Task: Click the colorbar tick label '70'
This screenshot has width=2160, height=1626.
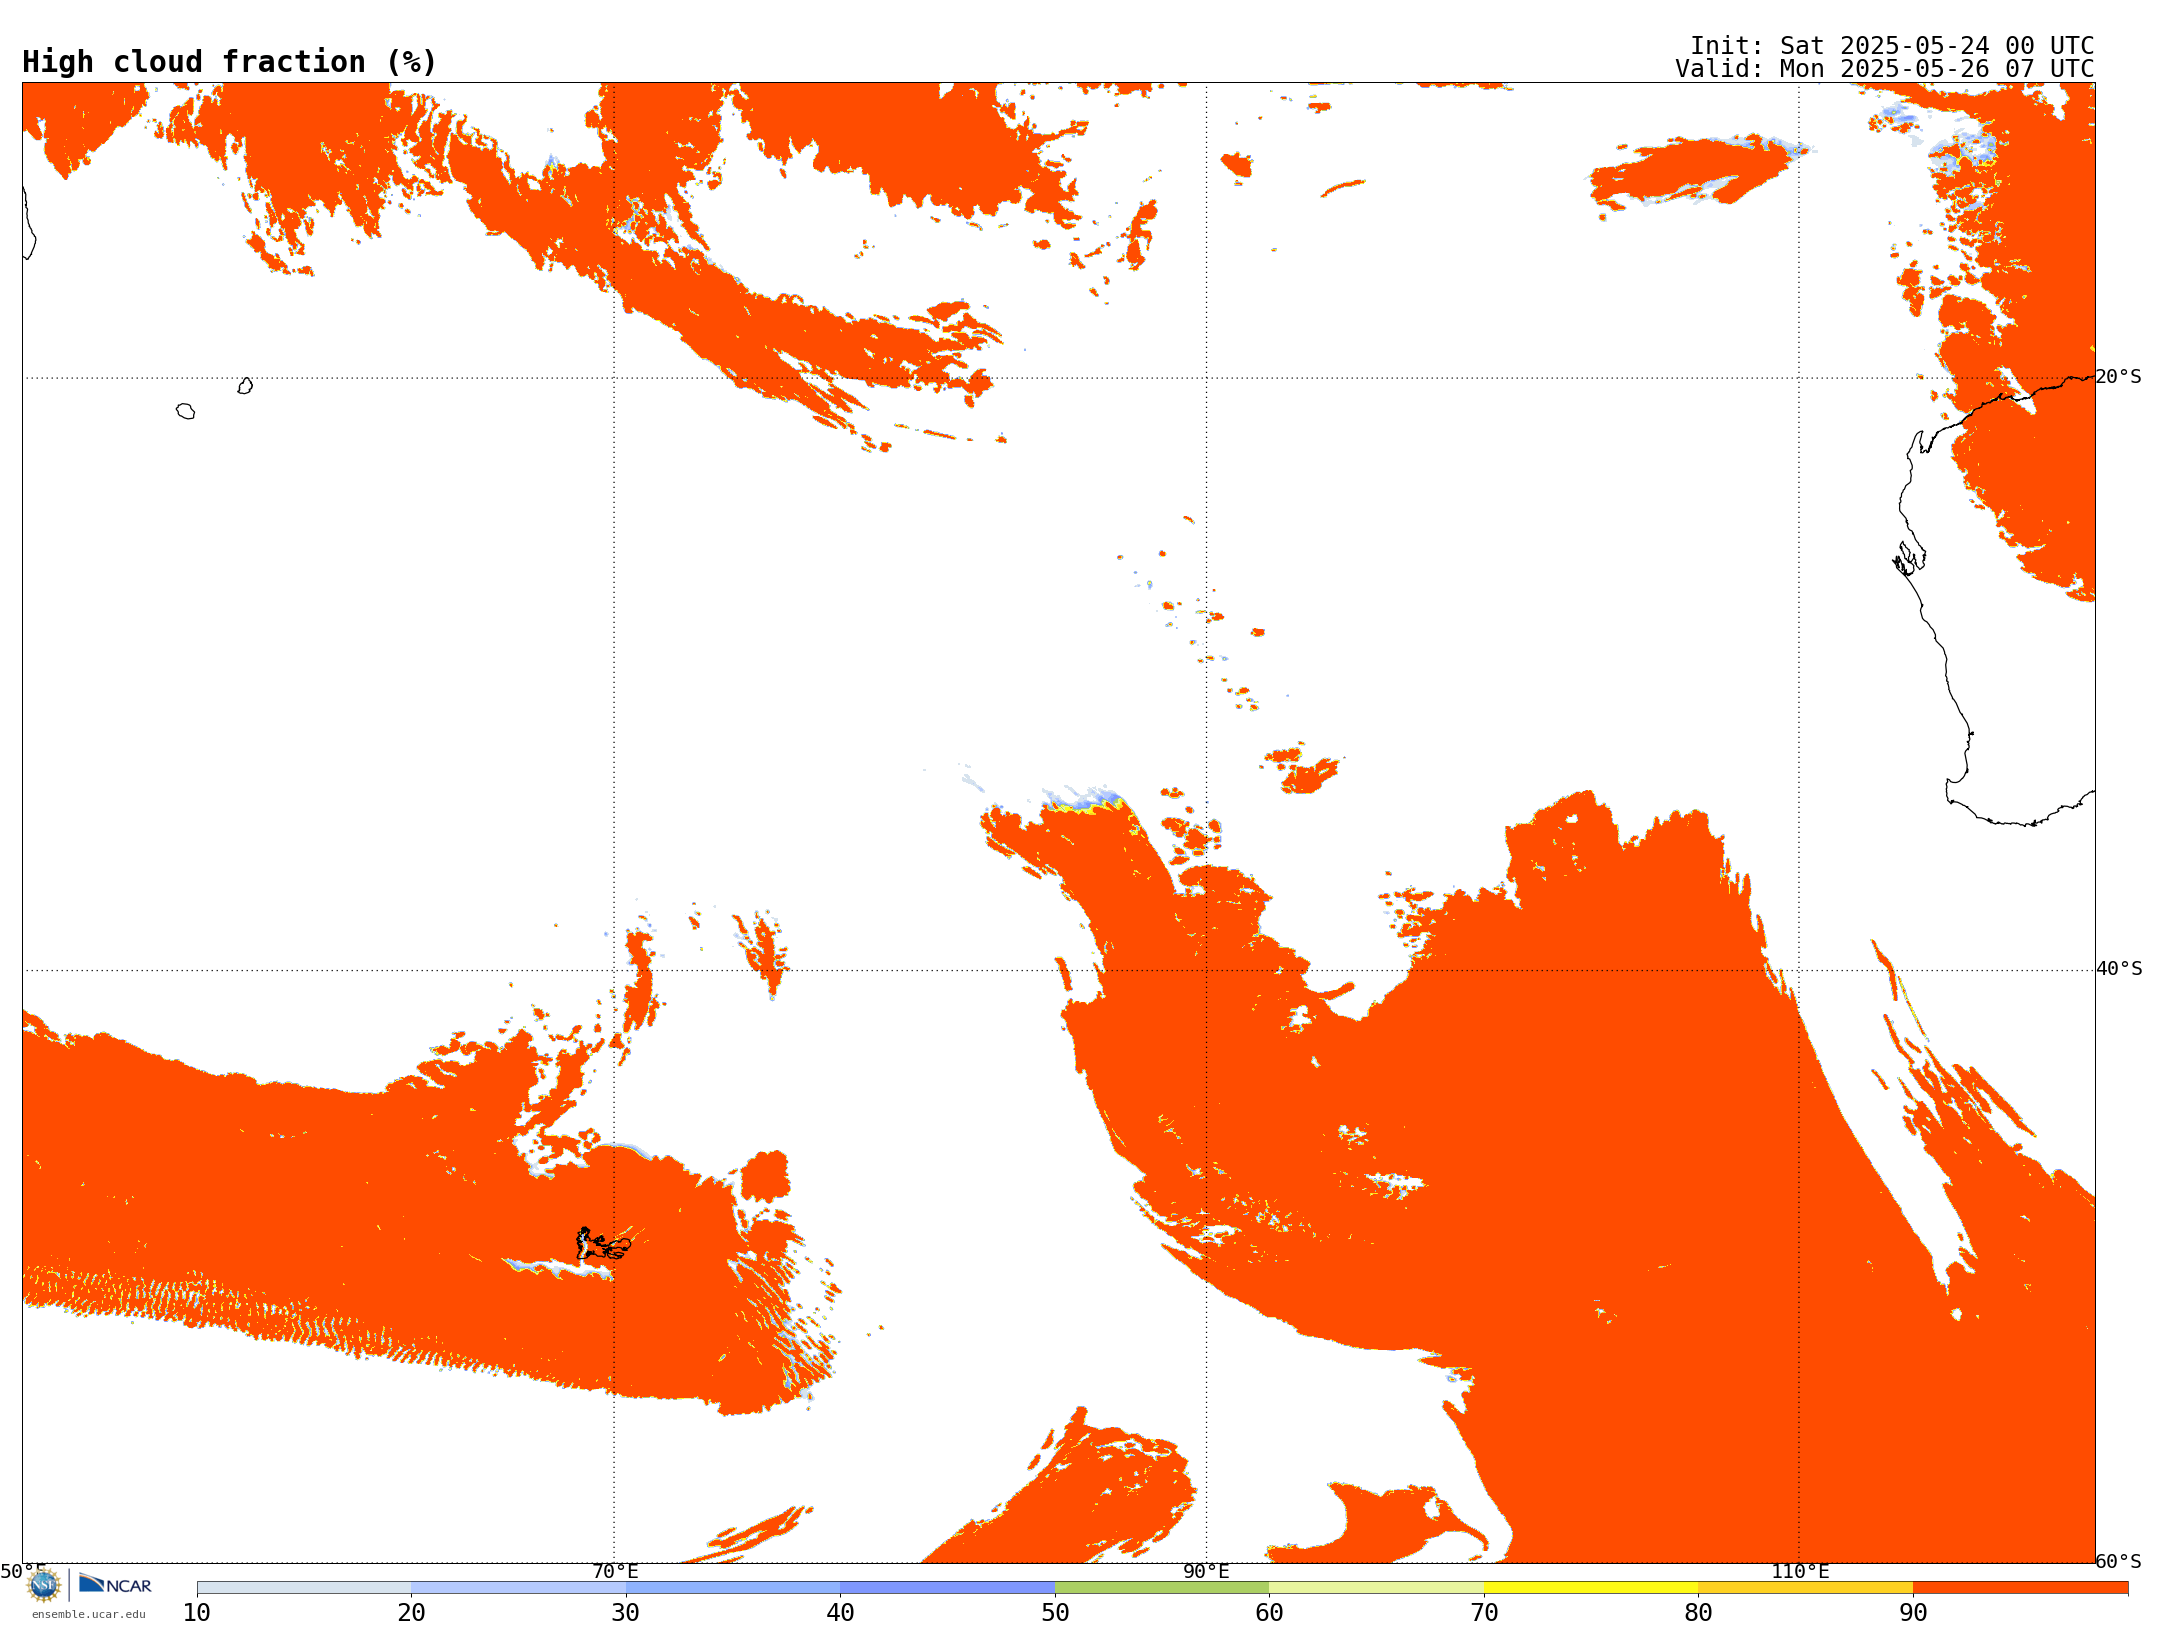Action: (x=1484, y=1613)
